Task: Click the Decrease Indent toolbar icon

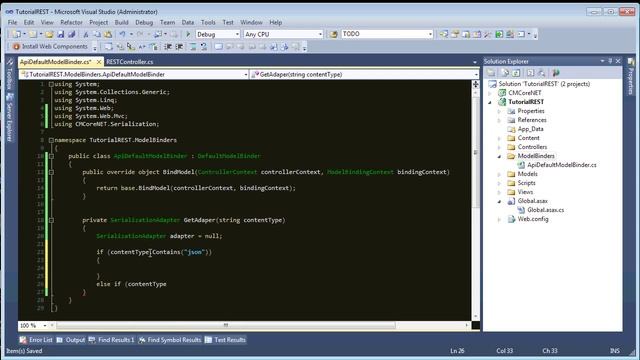Action: (168, 47)
